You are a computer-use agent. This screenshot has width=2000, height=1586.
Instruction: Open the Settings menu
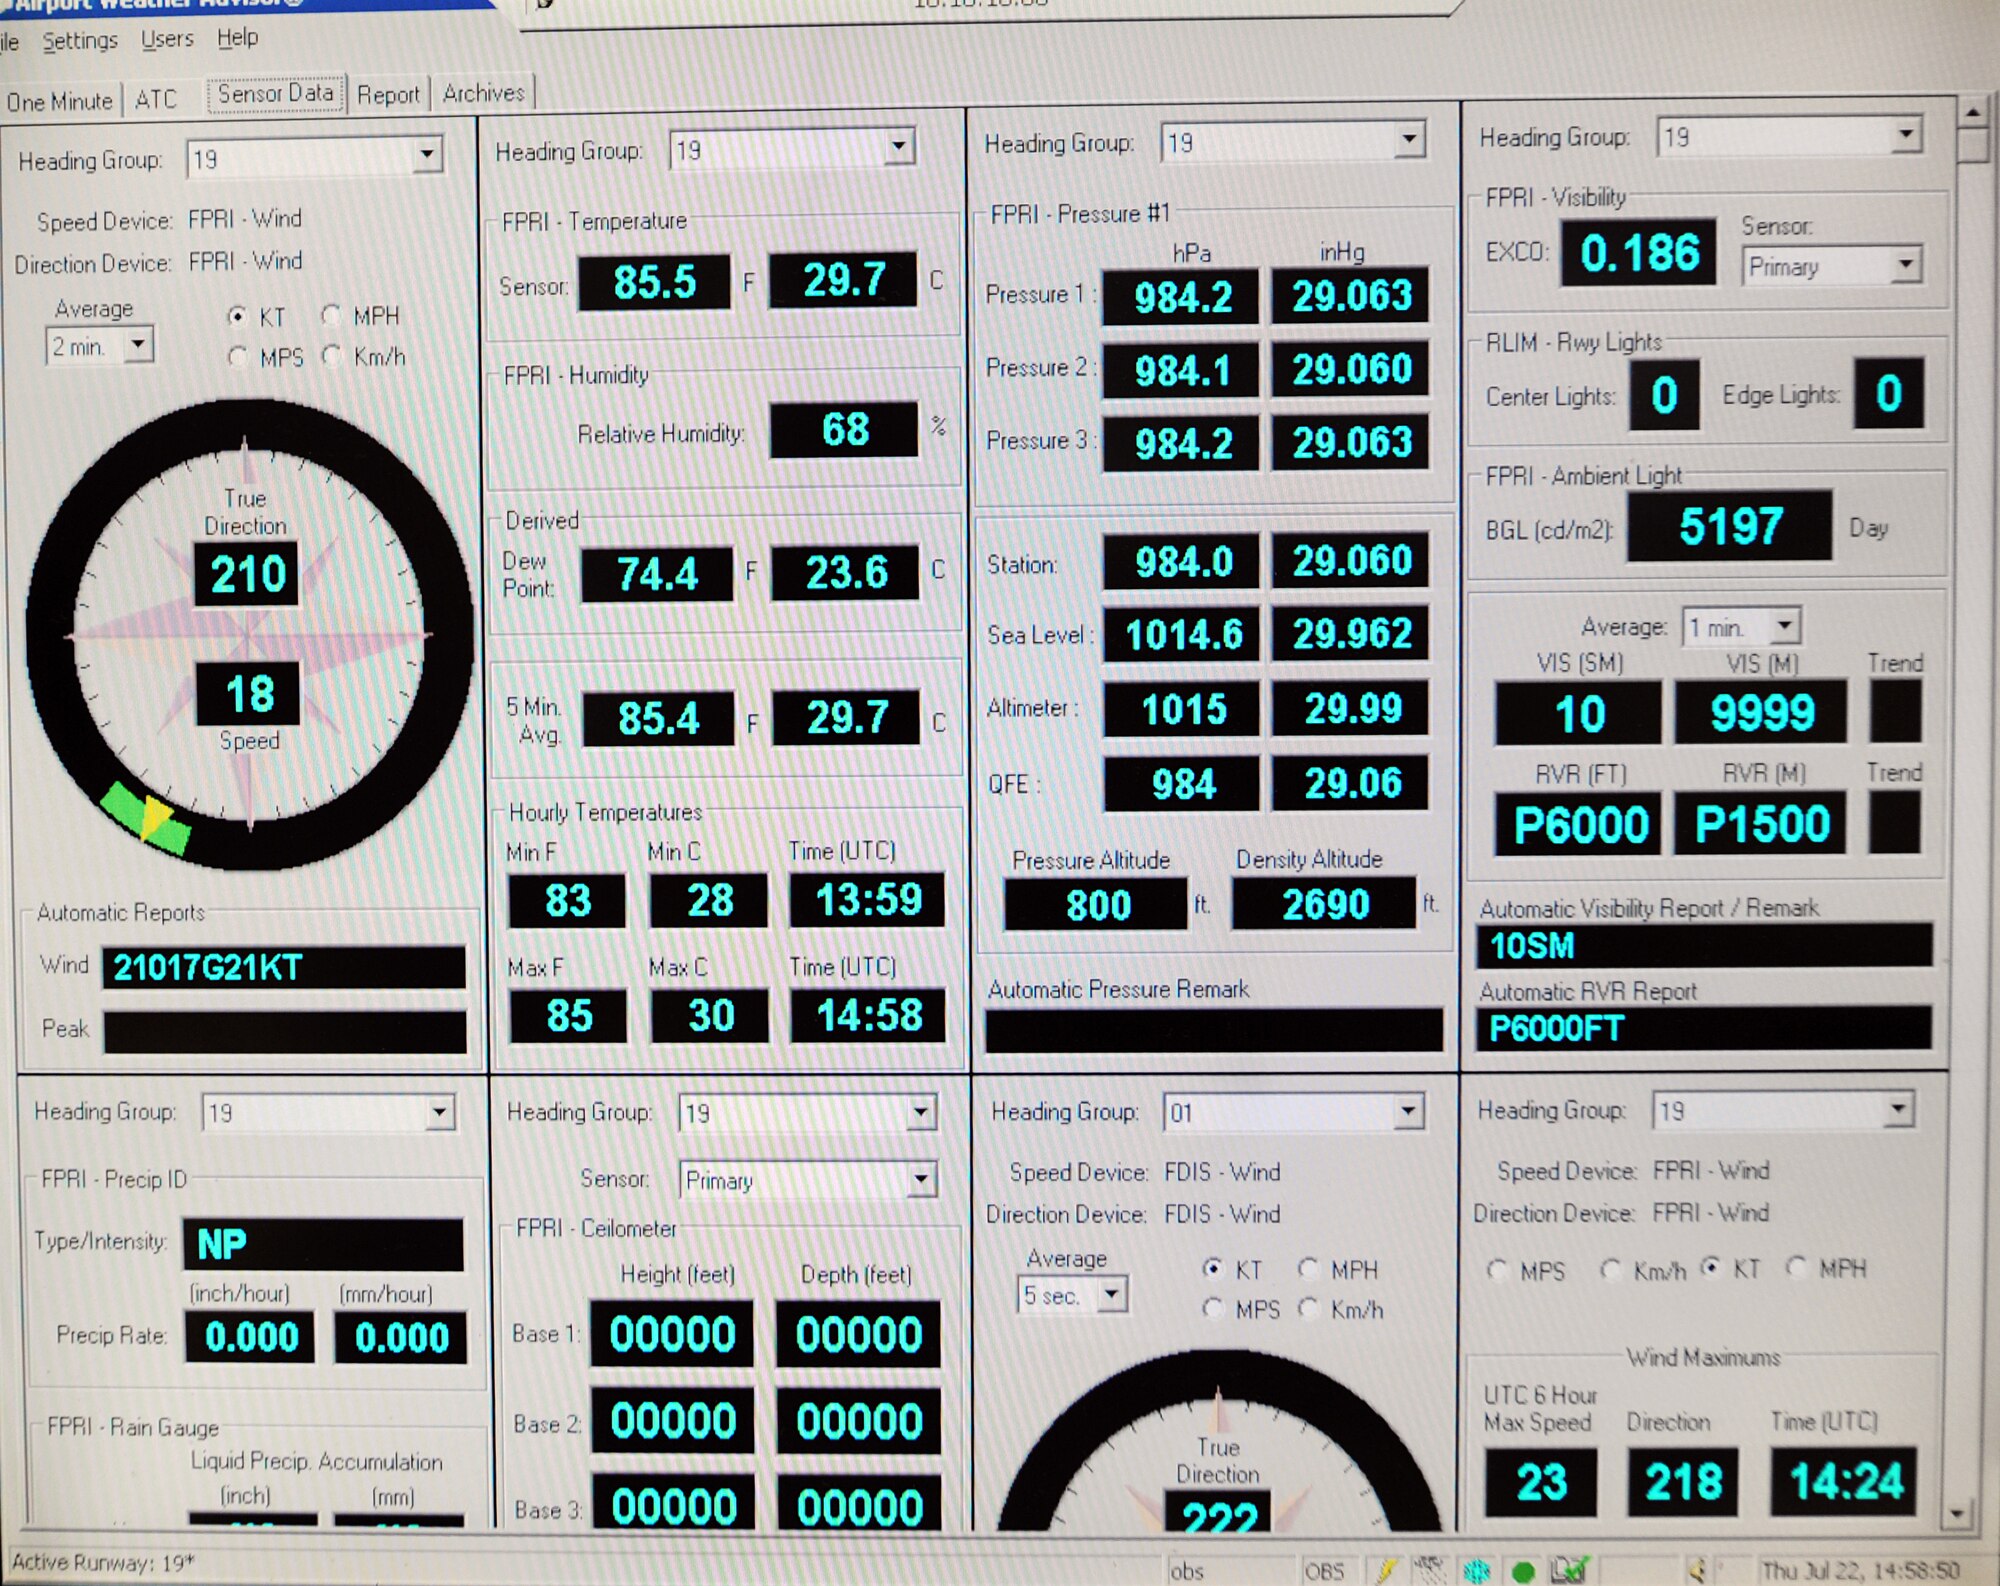79,41
